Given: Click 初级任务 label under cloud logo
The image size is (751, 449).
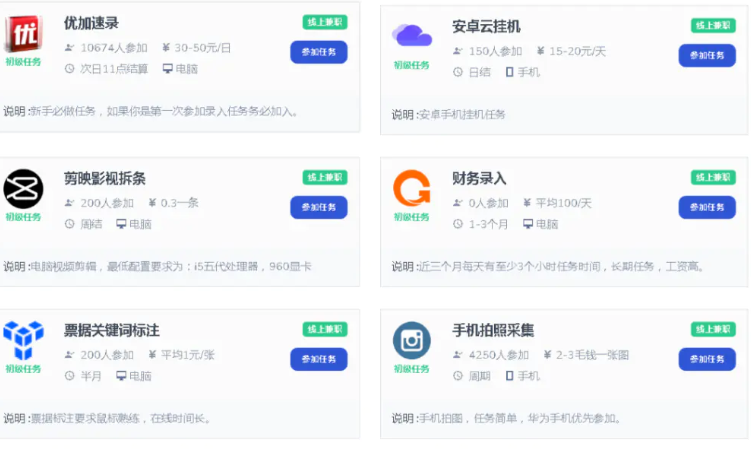Looking at the screenshot, I should point(411,65).
